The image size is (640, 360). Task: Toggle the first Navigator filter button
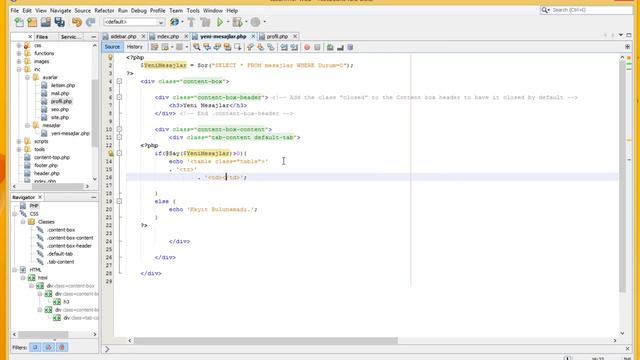36,347
